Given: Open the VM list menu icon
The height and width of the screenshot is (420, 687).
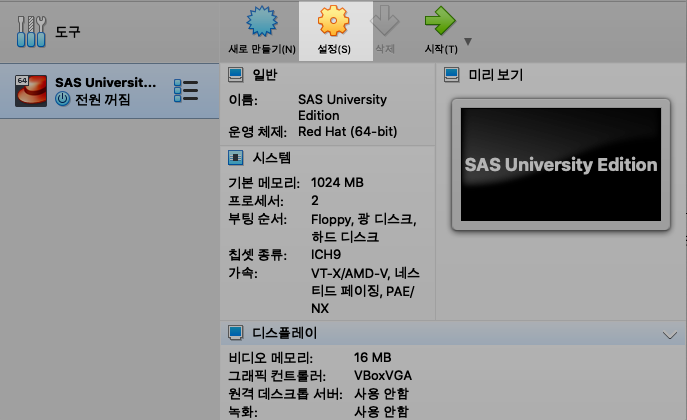Looking at the screenshot, I should (186, 91).
